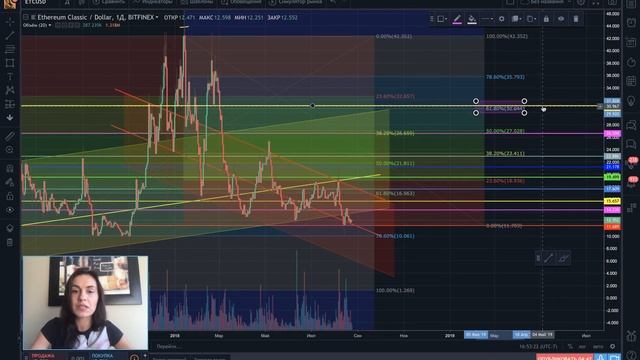The width and height of the screenshot is (640, 360).
Task: Lock the selected drawing
Action: click(546, 19)
